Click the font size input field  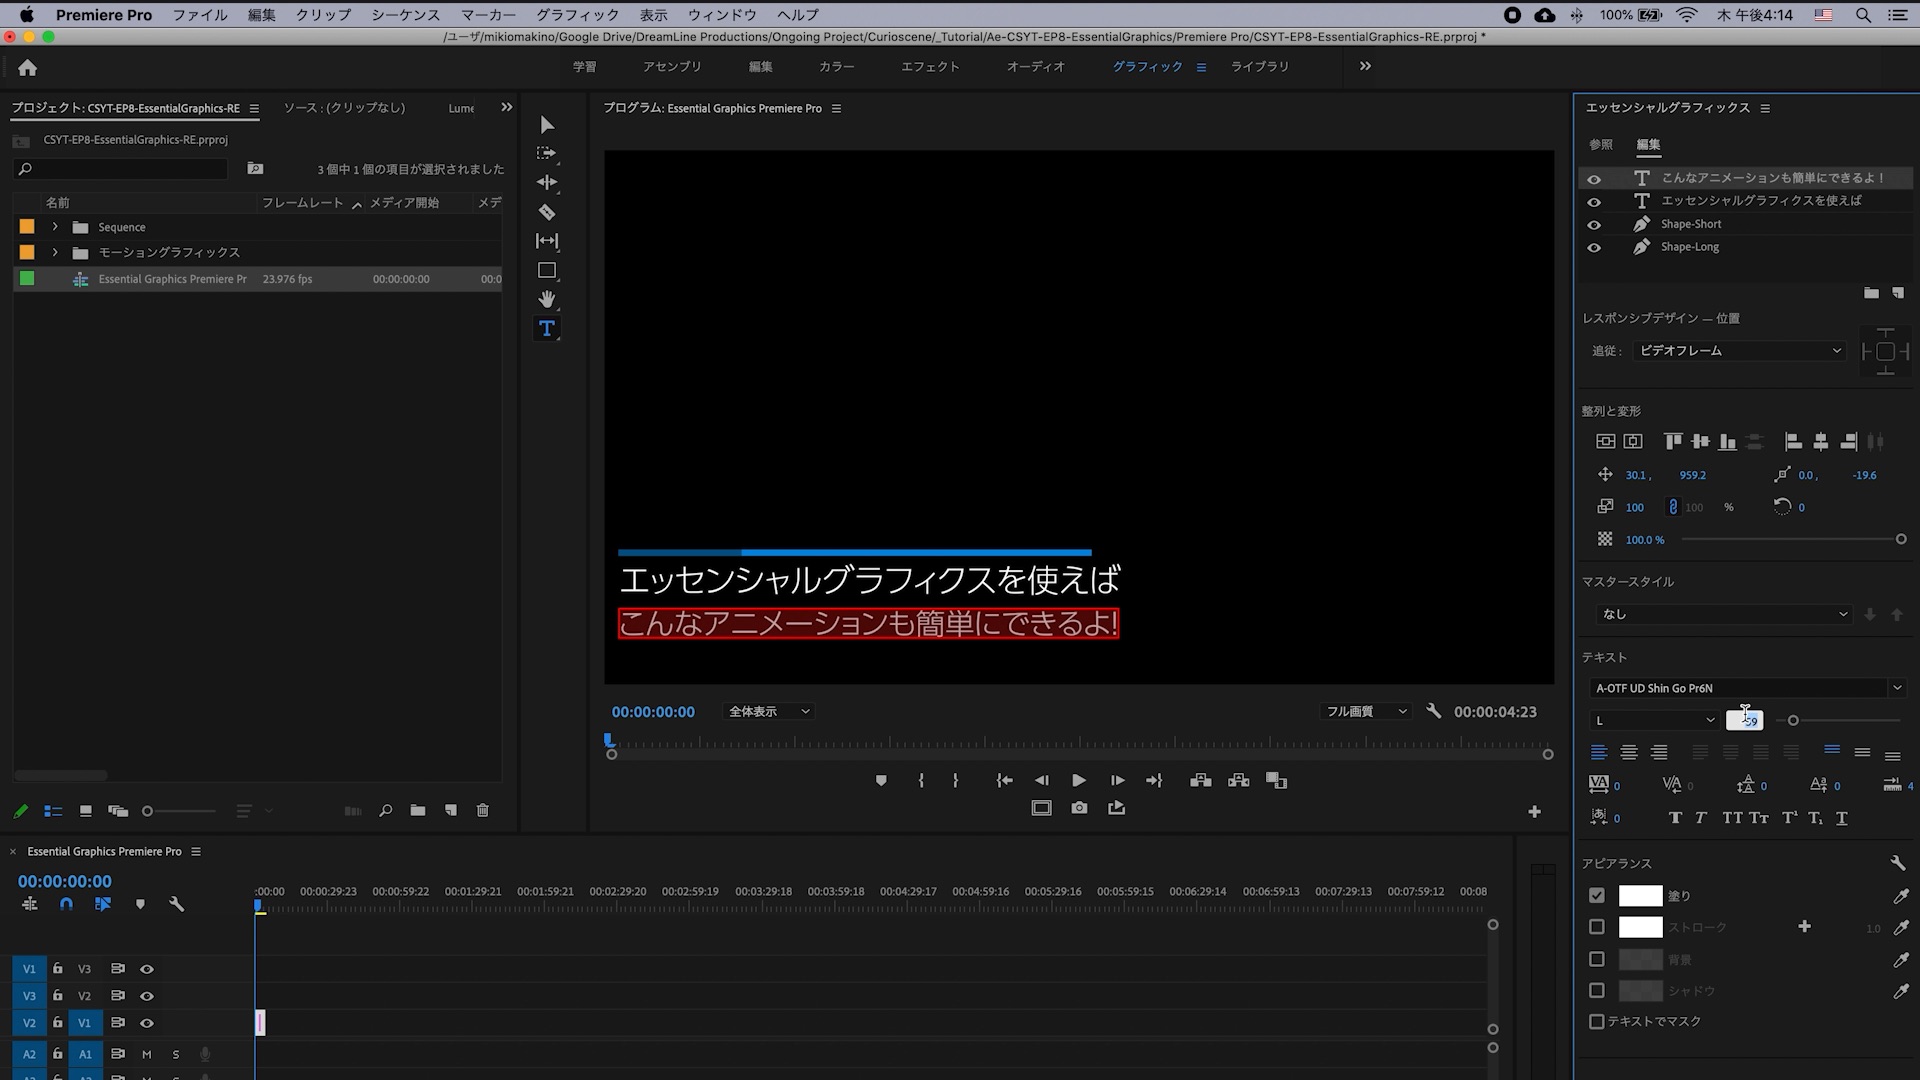coord(1744,720)
